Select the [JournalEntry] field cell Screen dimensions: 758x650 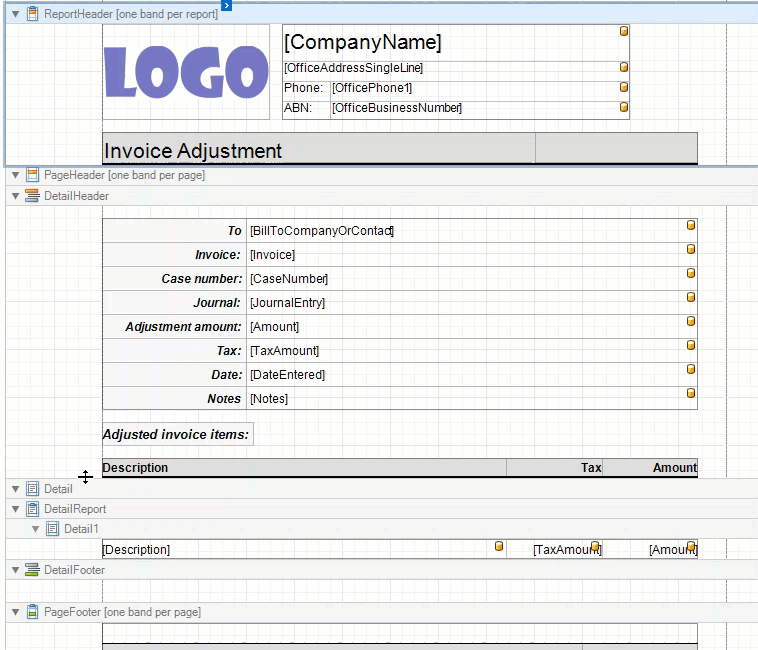472,303
